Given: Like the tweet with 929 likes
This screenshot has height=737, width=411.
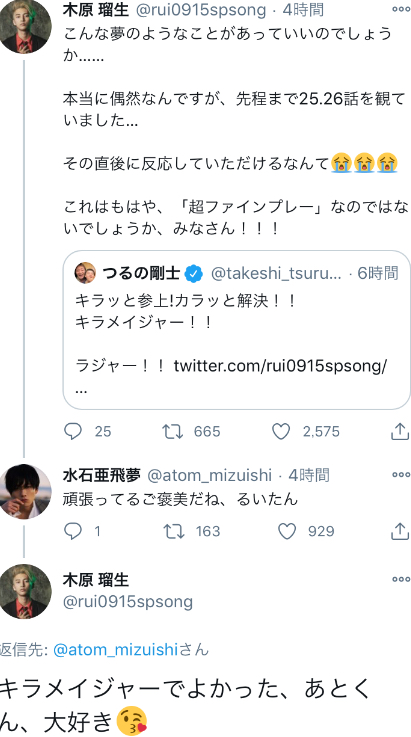Looking at the screenshot, I should (x=287, y=531).
